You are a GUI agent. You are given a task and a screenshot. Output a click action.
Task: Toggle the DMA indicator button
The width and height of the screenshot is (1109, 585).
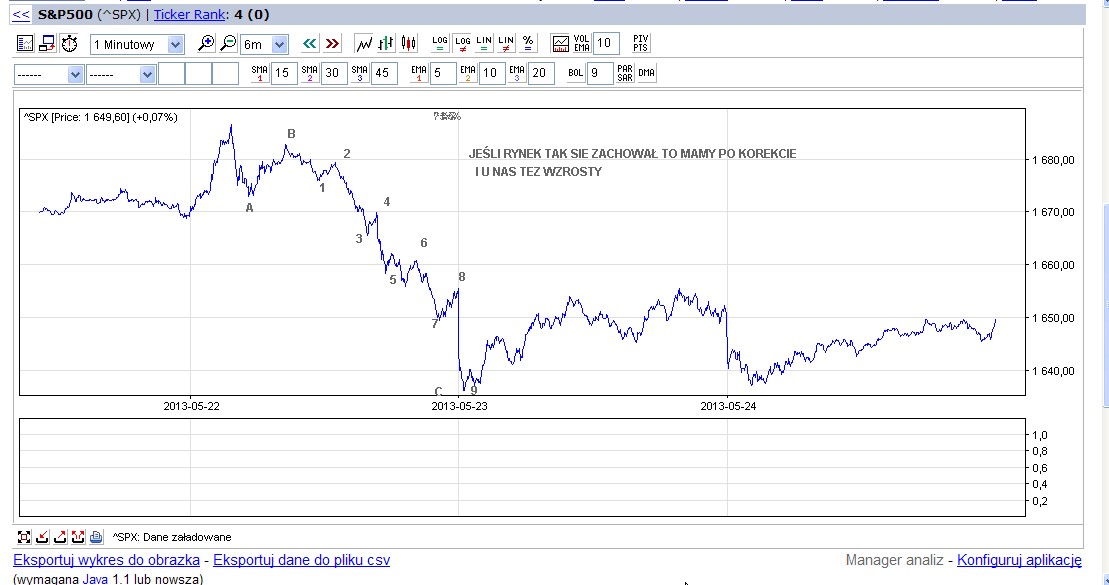click(x=646, y=73)
